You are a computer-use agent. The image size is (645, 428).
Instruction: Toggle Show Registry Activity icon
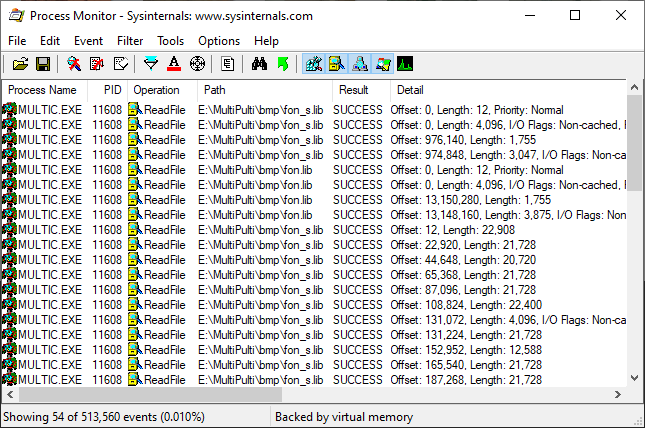[314, 64]
